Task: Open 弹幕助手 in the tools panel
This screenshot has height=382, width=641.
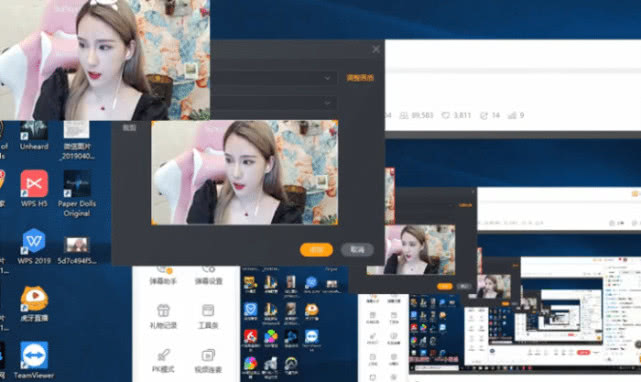Action: (x=163, y=275)
